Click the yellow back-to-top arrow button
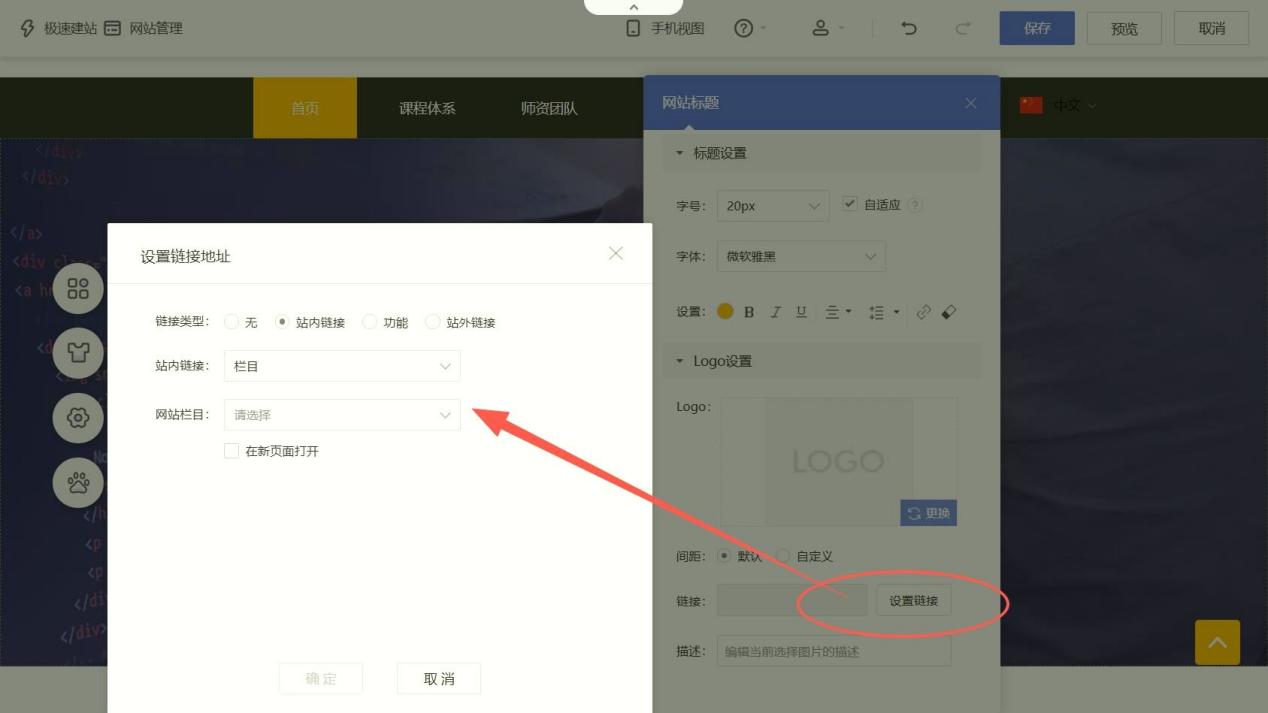This screenshot has width=1268, height=713. point(1217,643)
